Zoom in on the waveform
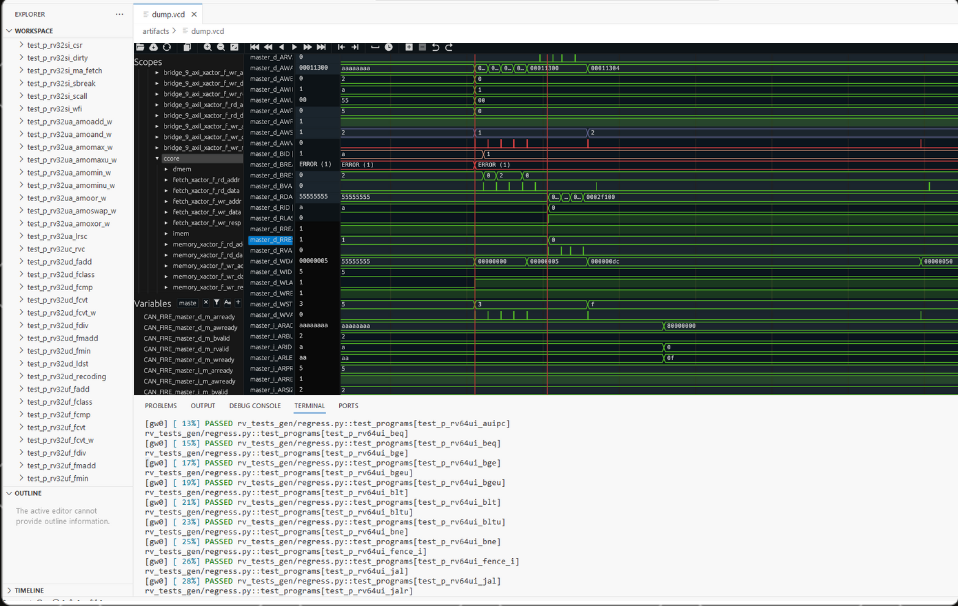Screen dimensions: 958x606 pos(208,47)
